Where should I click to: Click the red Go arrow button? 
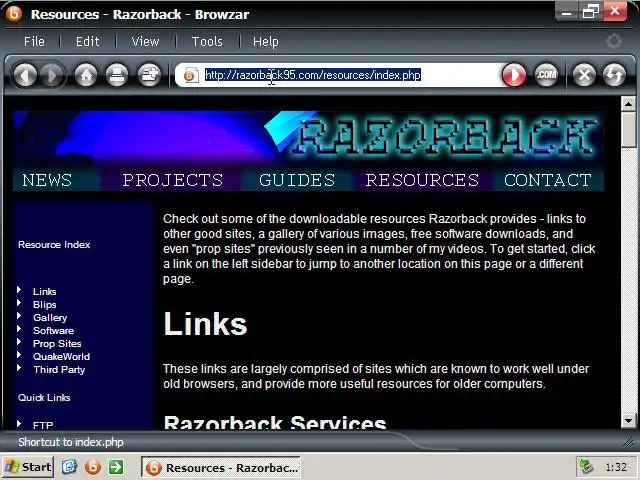point(513,75)
